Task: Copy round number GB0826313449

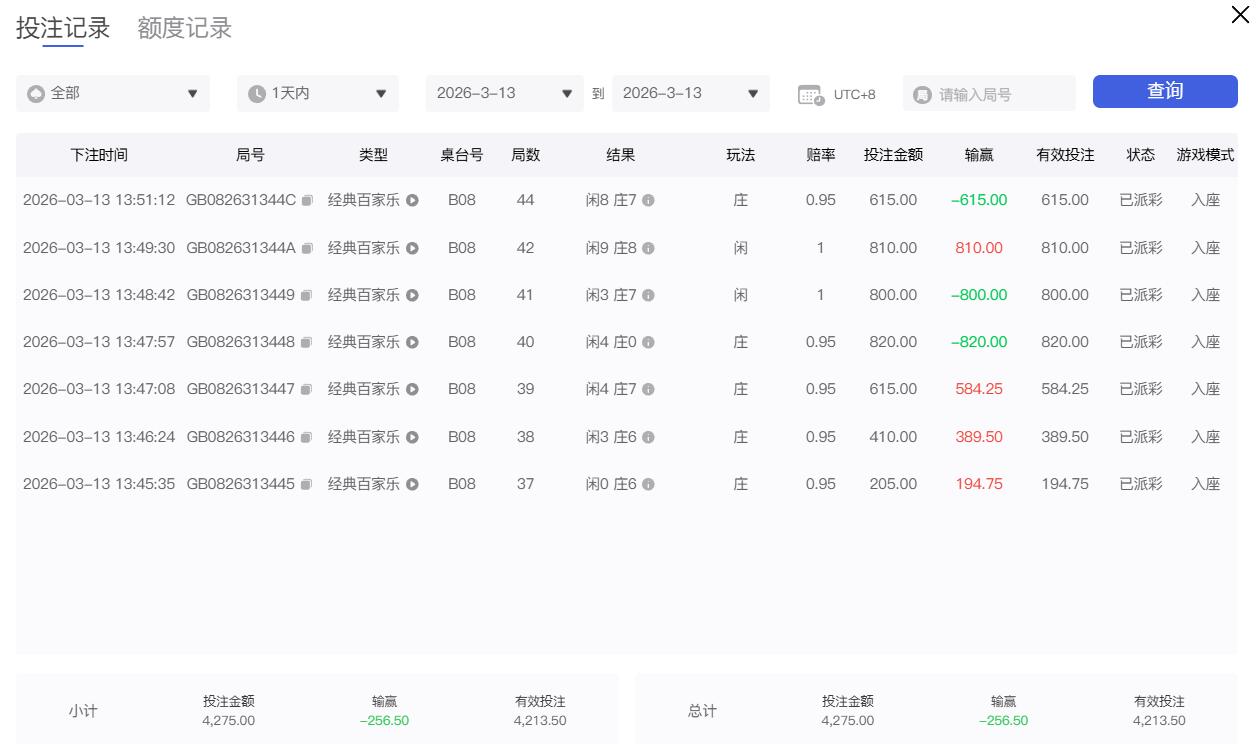Action: (308, 296)
